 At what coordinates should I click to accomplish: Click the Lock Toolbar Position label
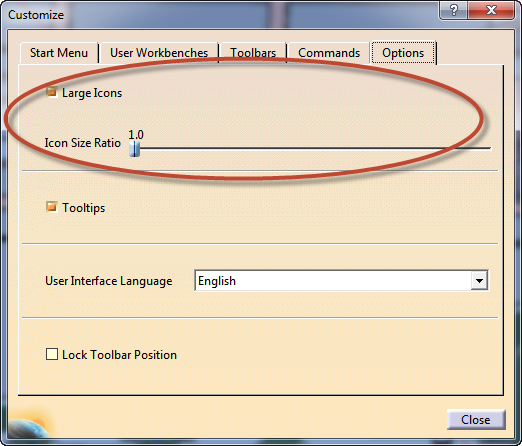(119, 355)
